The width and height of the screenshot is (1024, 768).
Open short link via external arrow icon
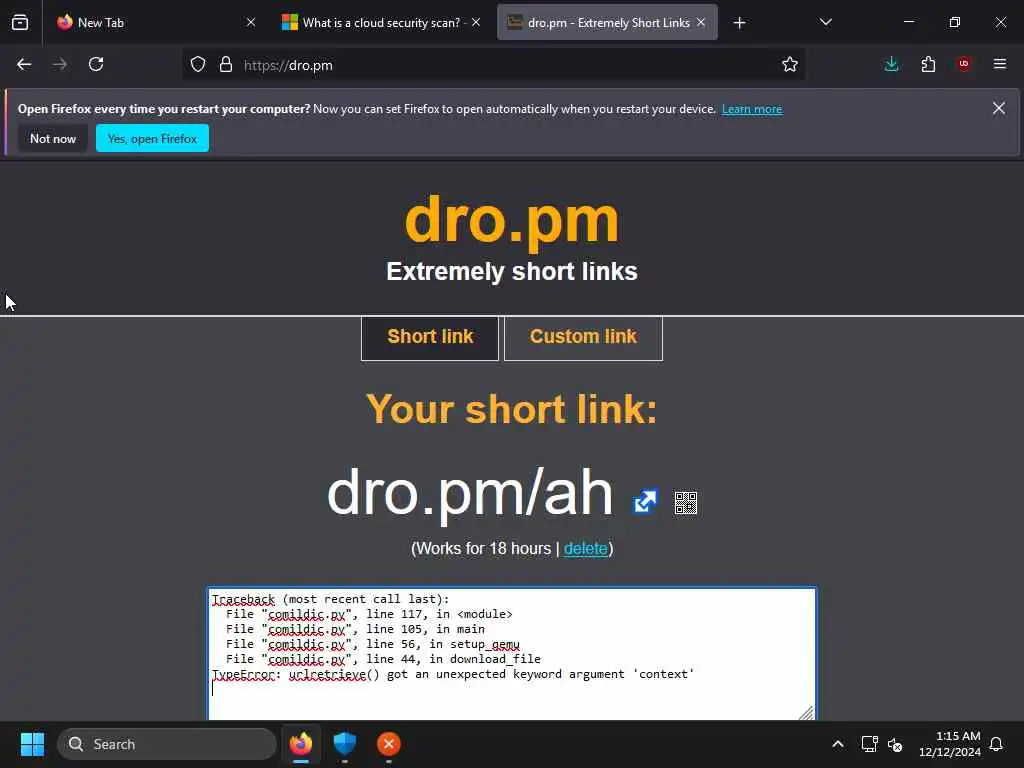coord(645,502)
